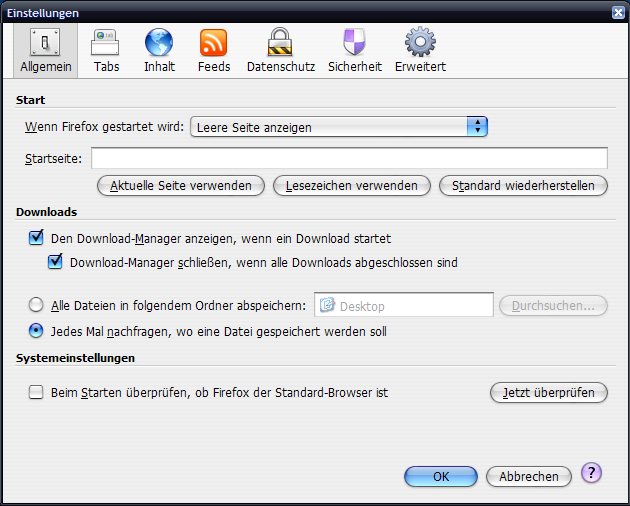
Task: Select Alle Dateien in folgendem Ordner abspeichern
Action: pyautogui.click(x=36, y=305)
